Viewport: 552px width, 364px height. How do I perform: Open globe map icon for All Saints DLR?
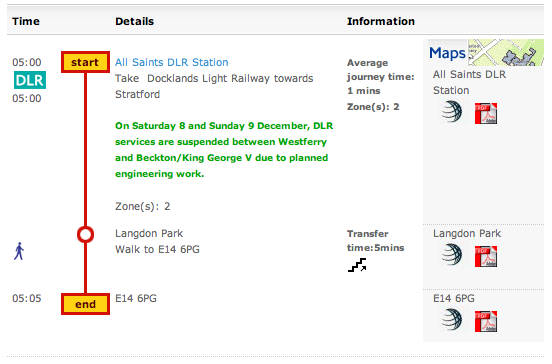point(452,112)
